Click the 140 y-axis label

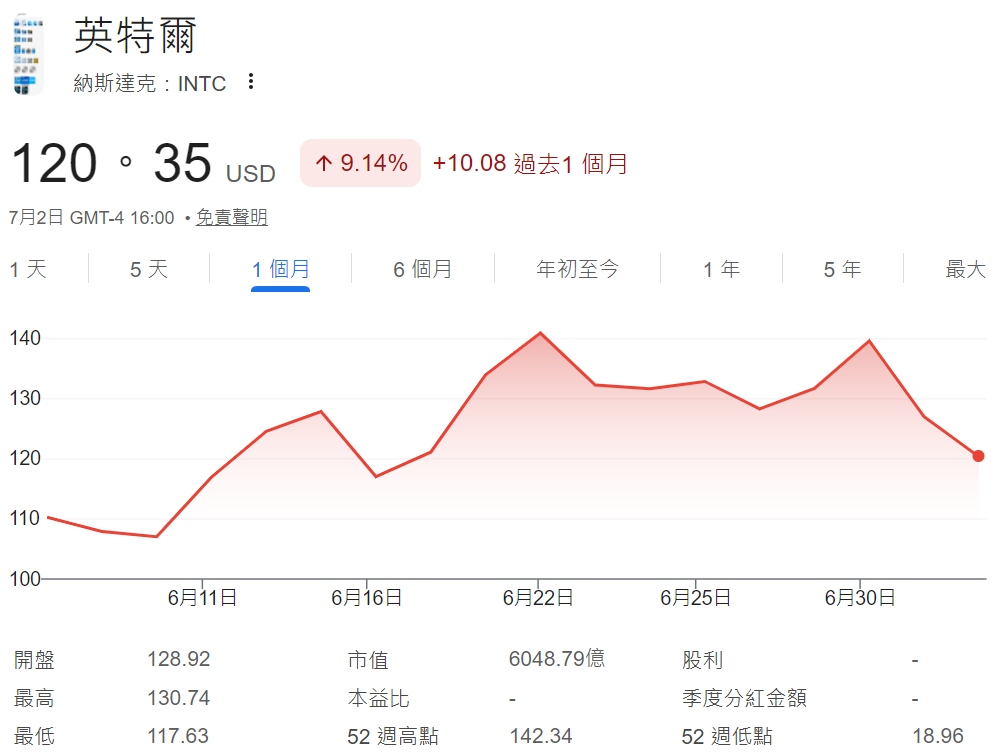(x=25, y=338)
